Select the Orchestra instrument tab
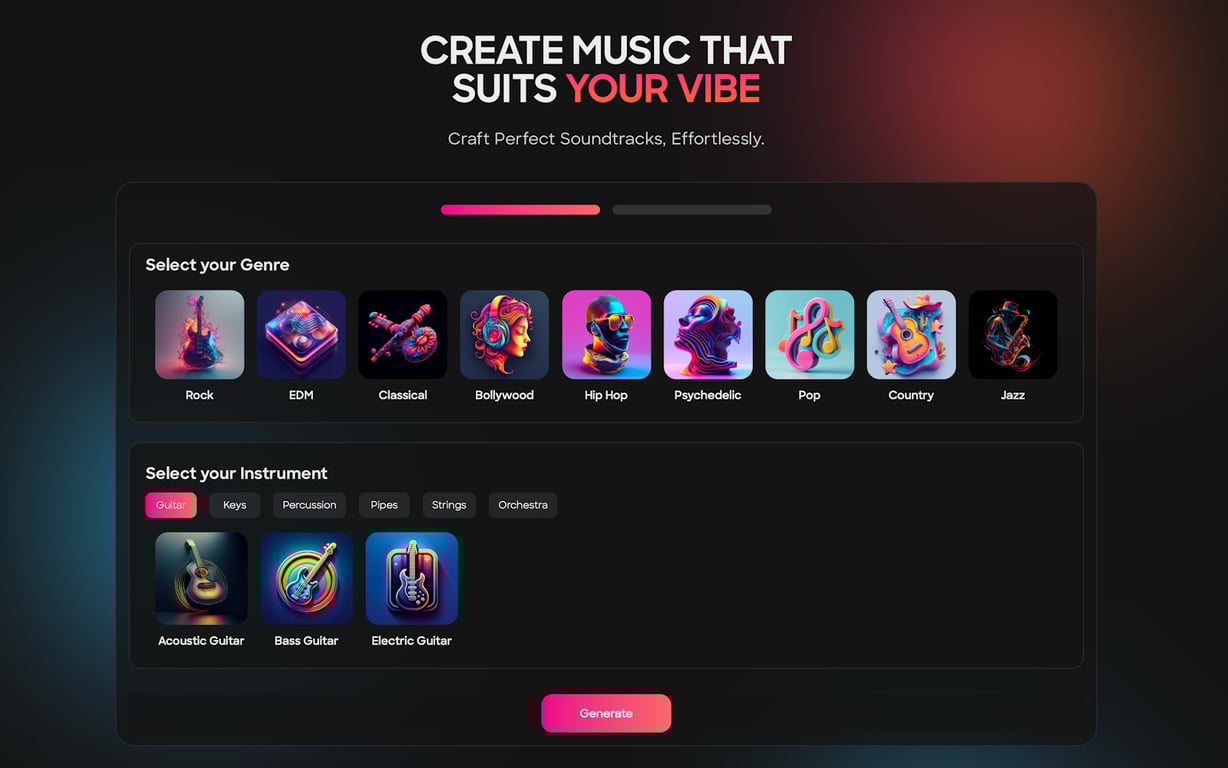The width and height of the screenshot is (1228, 768). [x=523, y=505]
